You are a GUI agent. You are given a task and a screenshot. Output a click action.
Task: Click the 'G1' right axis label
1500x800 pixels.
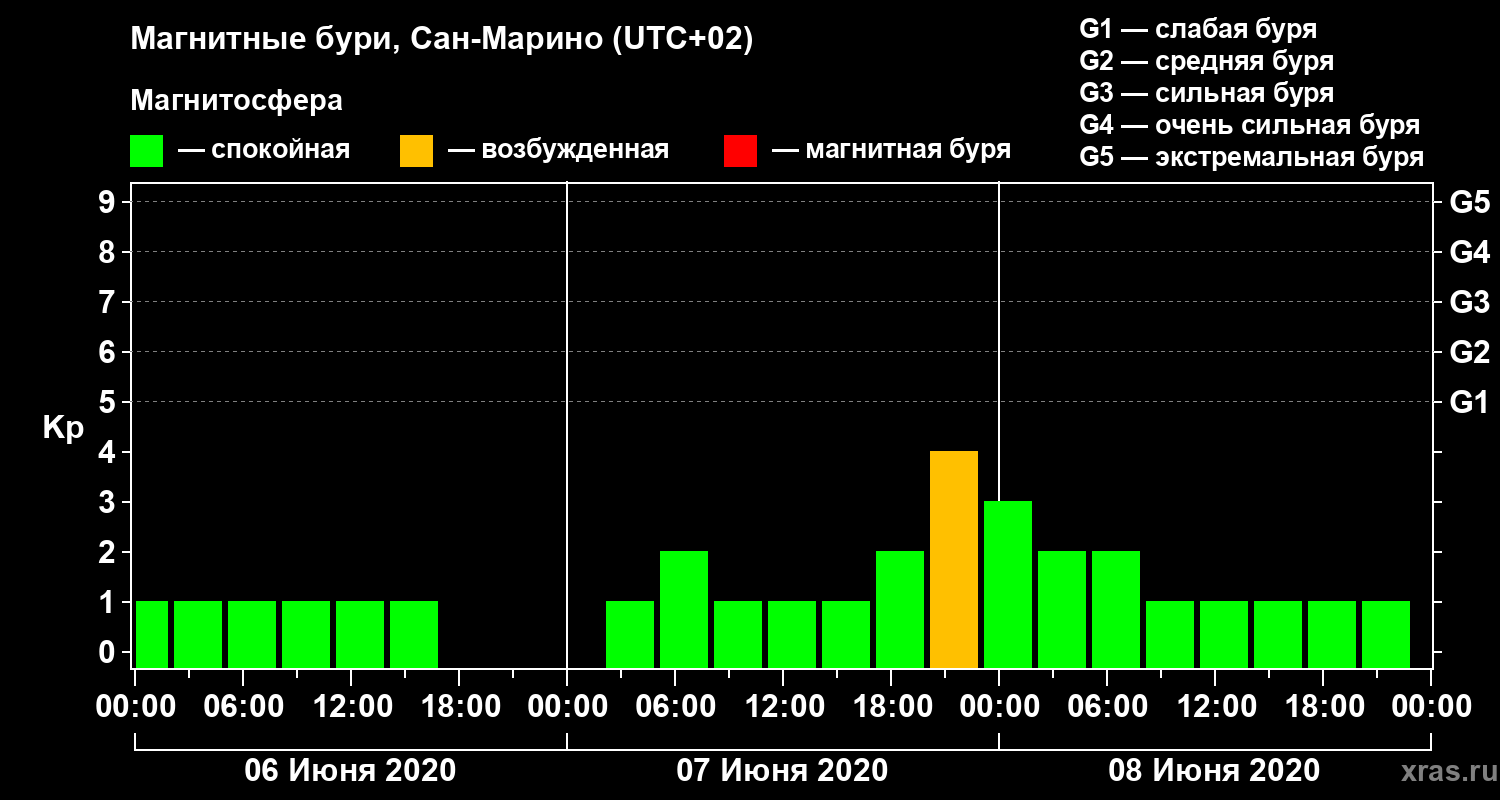click(x=1470, y=402)
